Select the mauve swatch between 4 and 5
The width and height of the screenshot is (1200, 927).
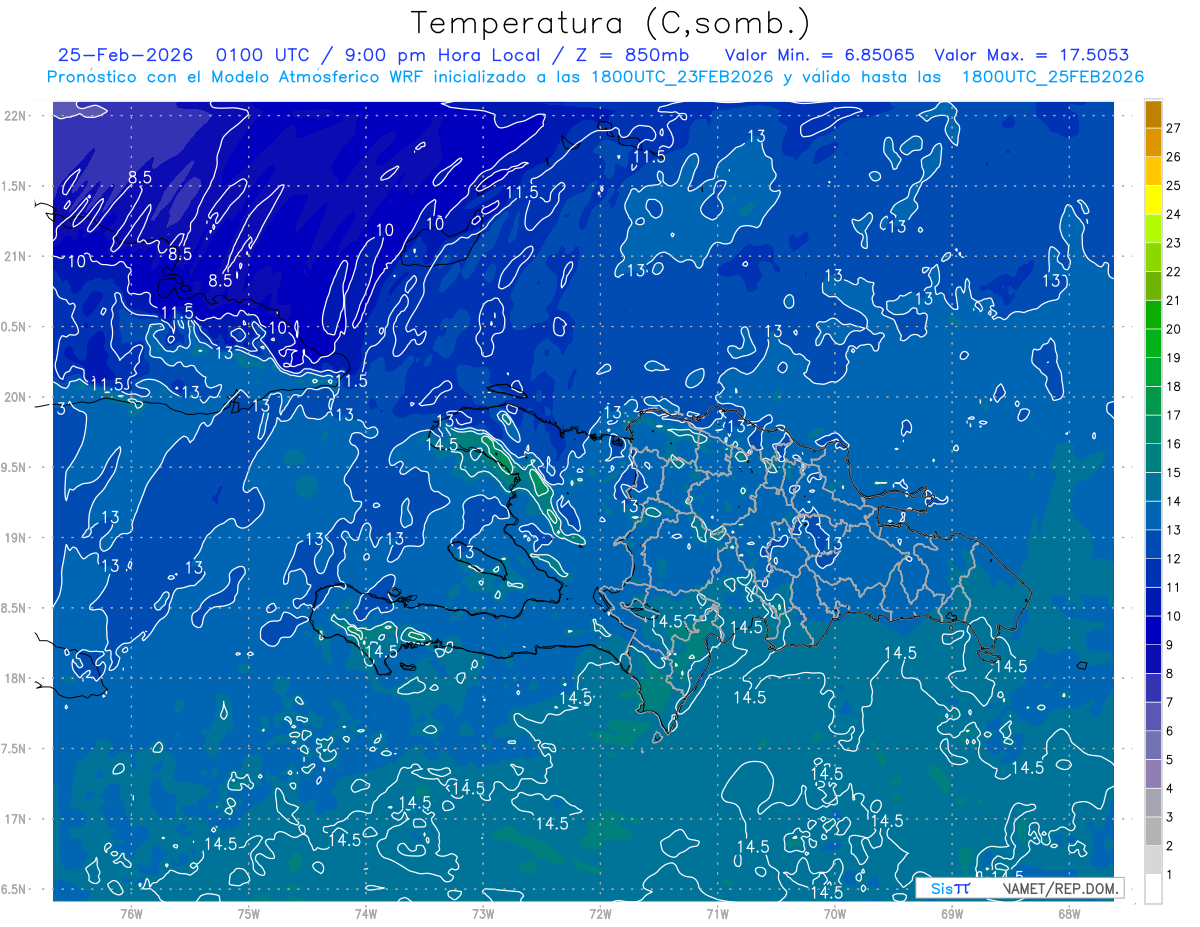tap(1153, 773)
